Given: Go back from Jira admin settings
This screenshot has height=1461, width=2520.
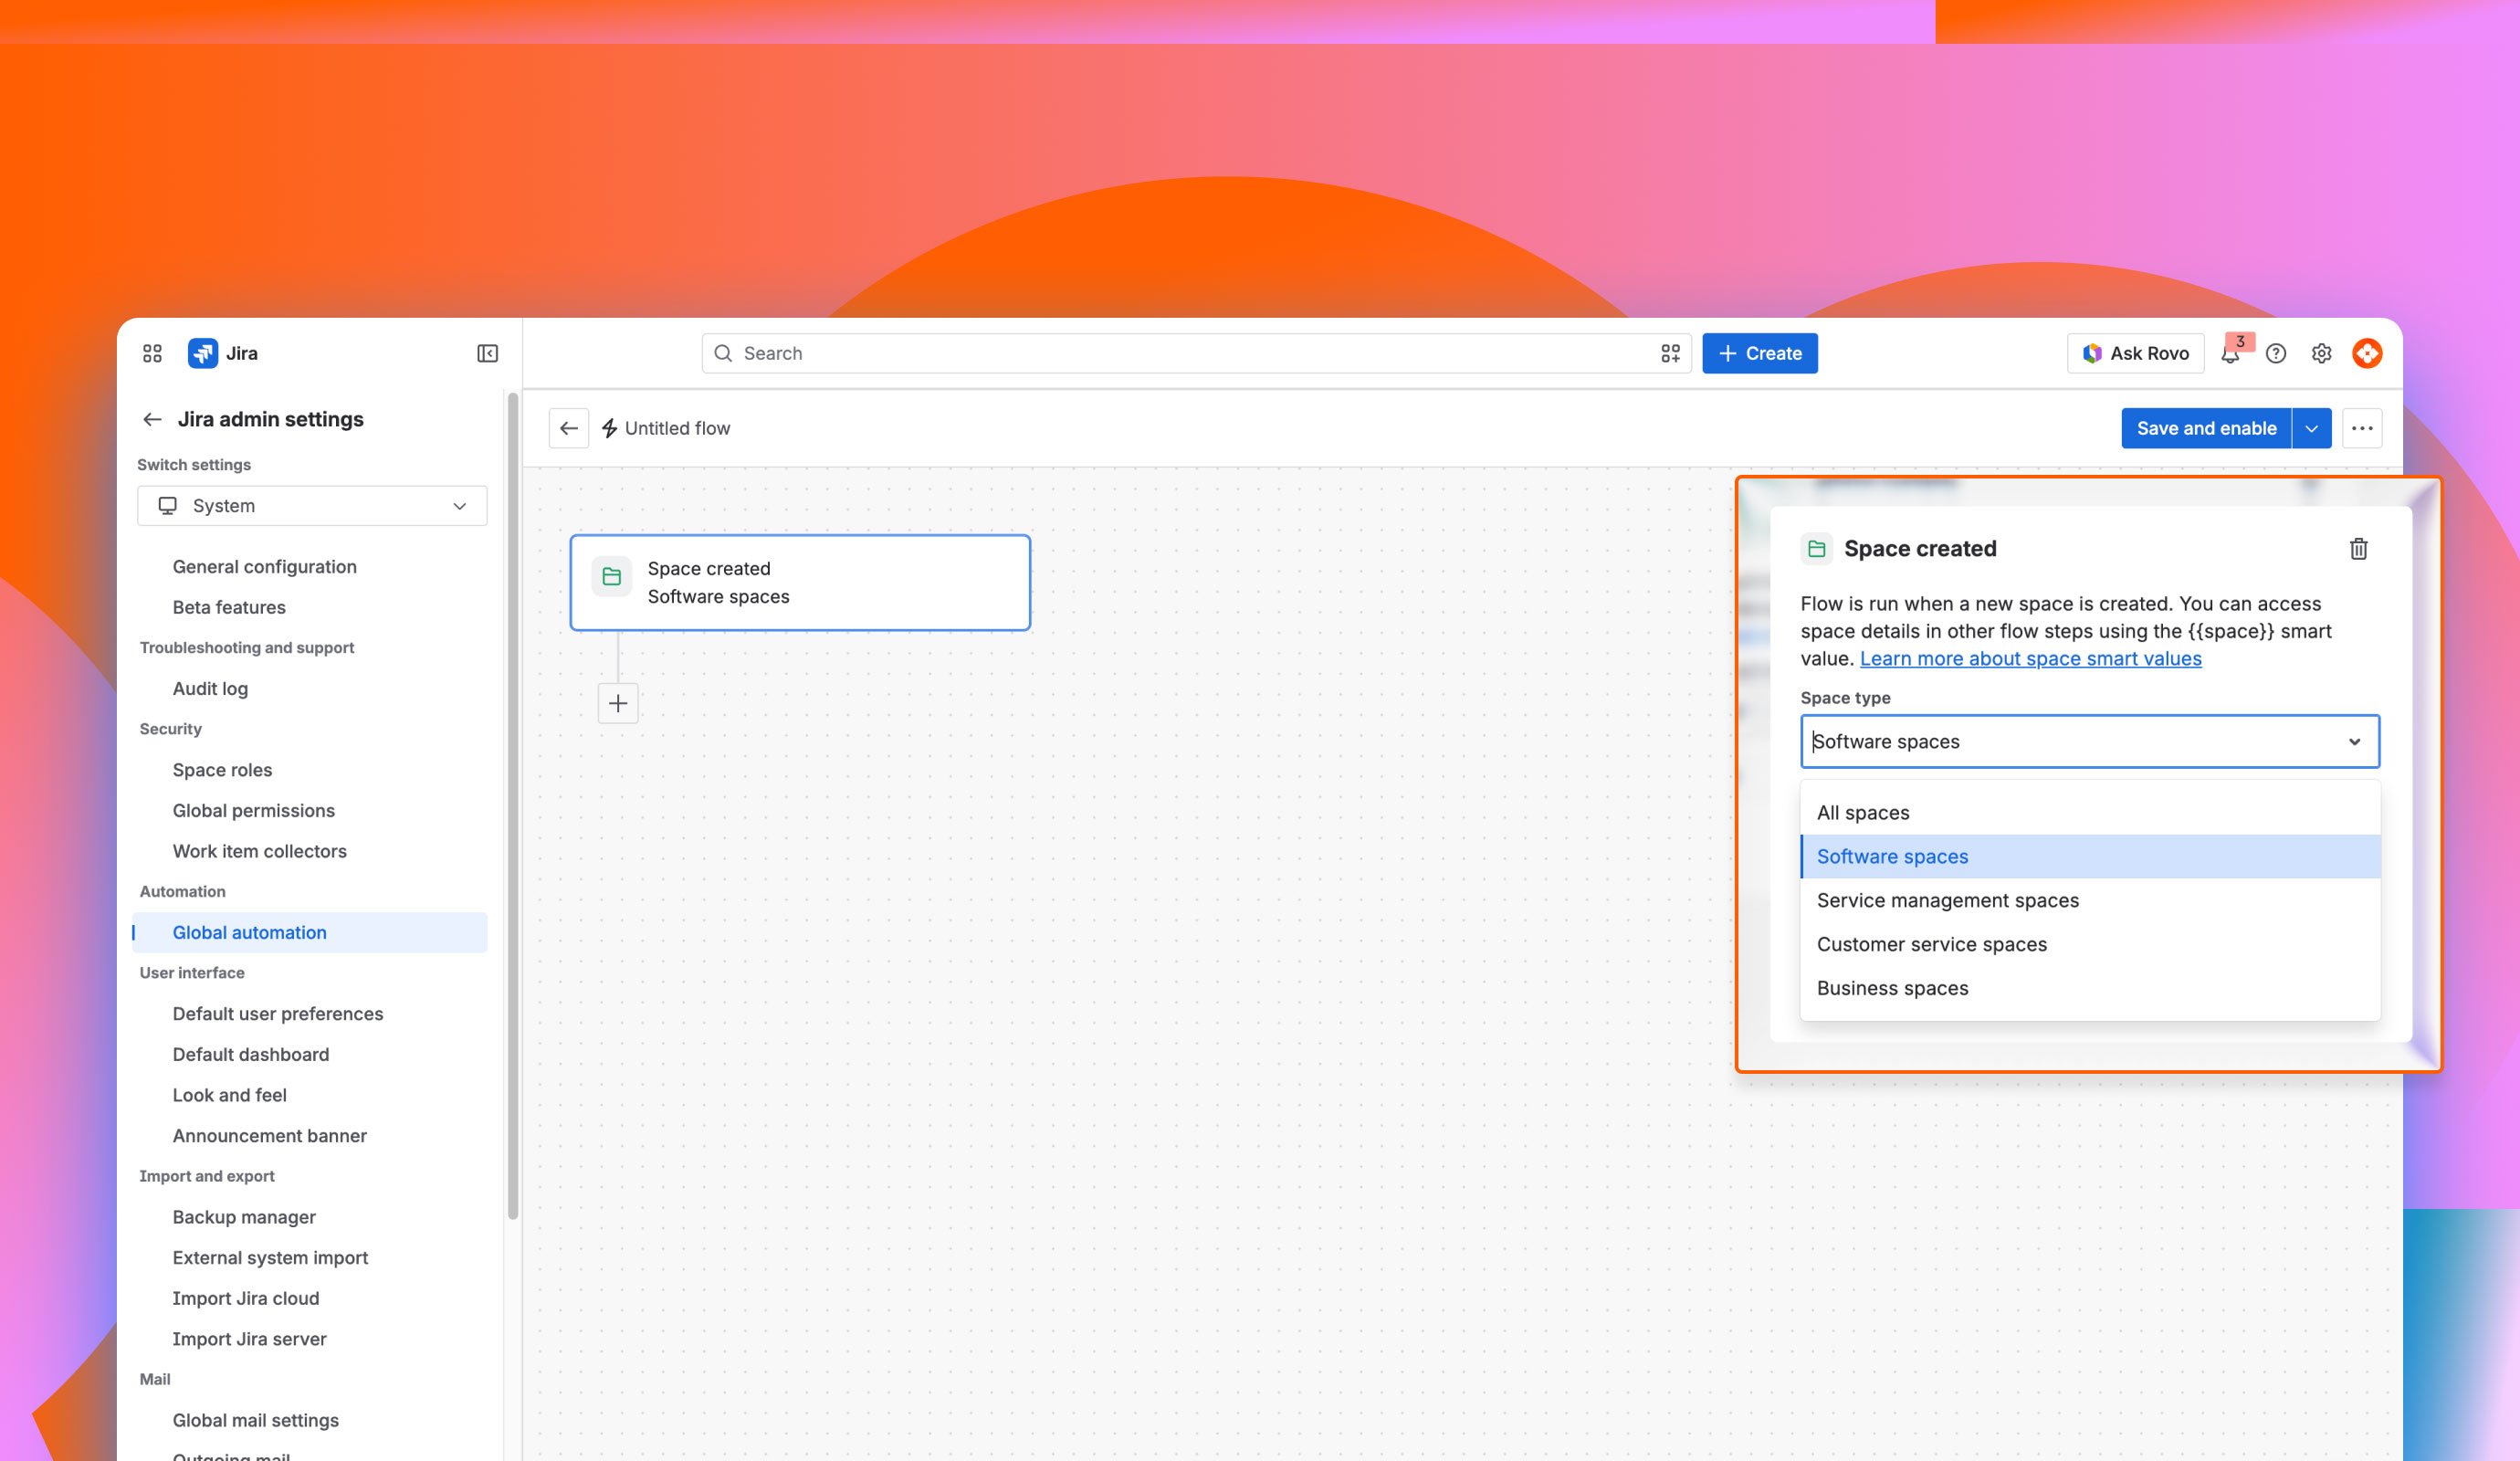Looking at the screenshot, I should (152, 419).
